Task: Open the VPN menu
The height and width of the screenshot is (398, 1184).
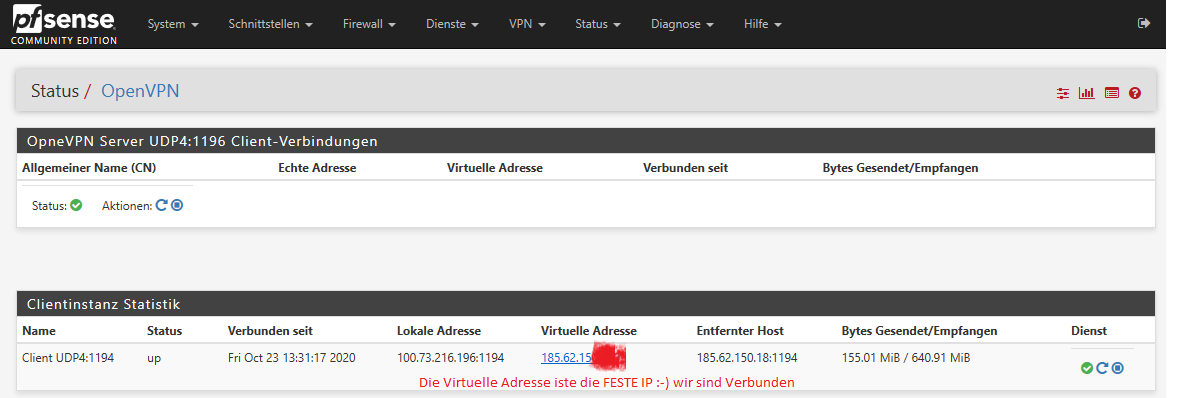Action: [x=526, y=24]
